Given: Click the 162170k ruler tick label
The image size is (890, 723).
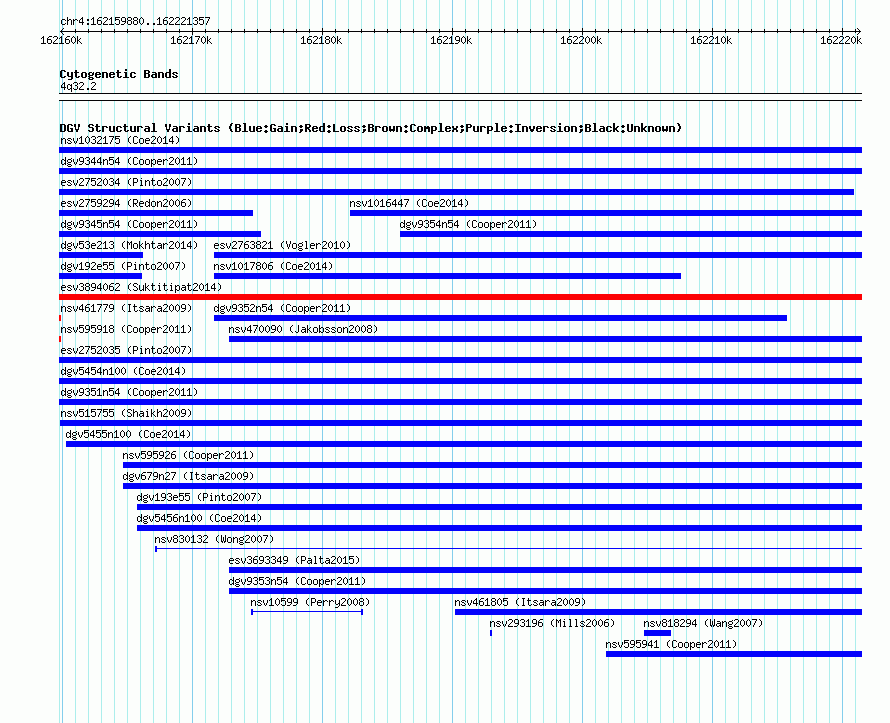Looking at the screenshot, I should pyautogui.click(x=191, y=40).
